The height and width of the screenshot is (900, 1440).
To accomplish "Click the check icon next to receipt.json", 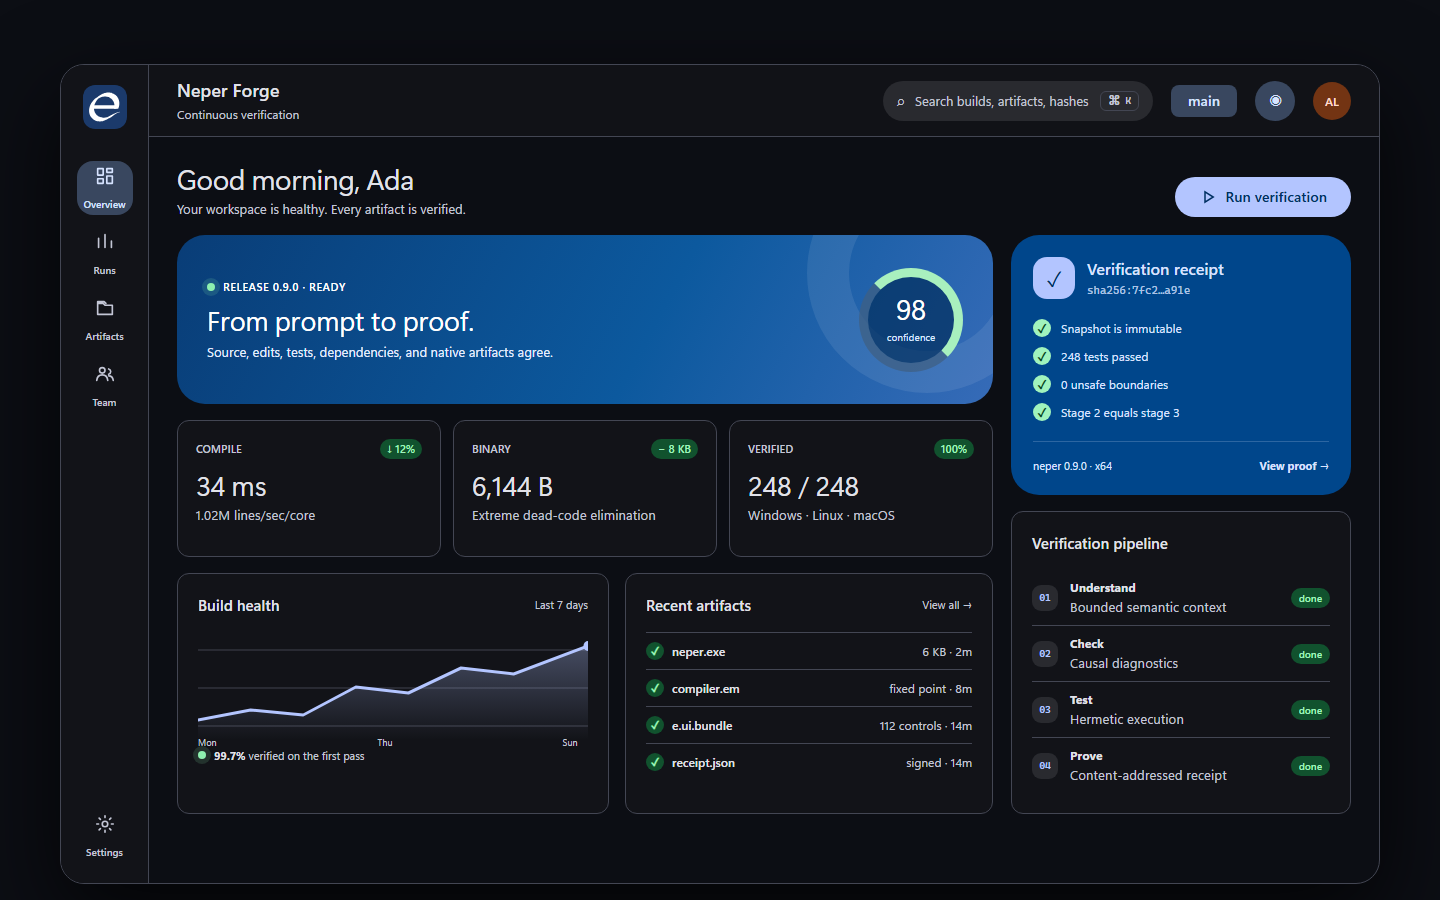I will coord(655,762).
